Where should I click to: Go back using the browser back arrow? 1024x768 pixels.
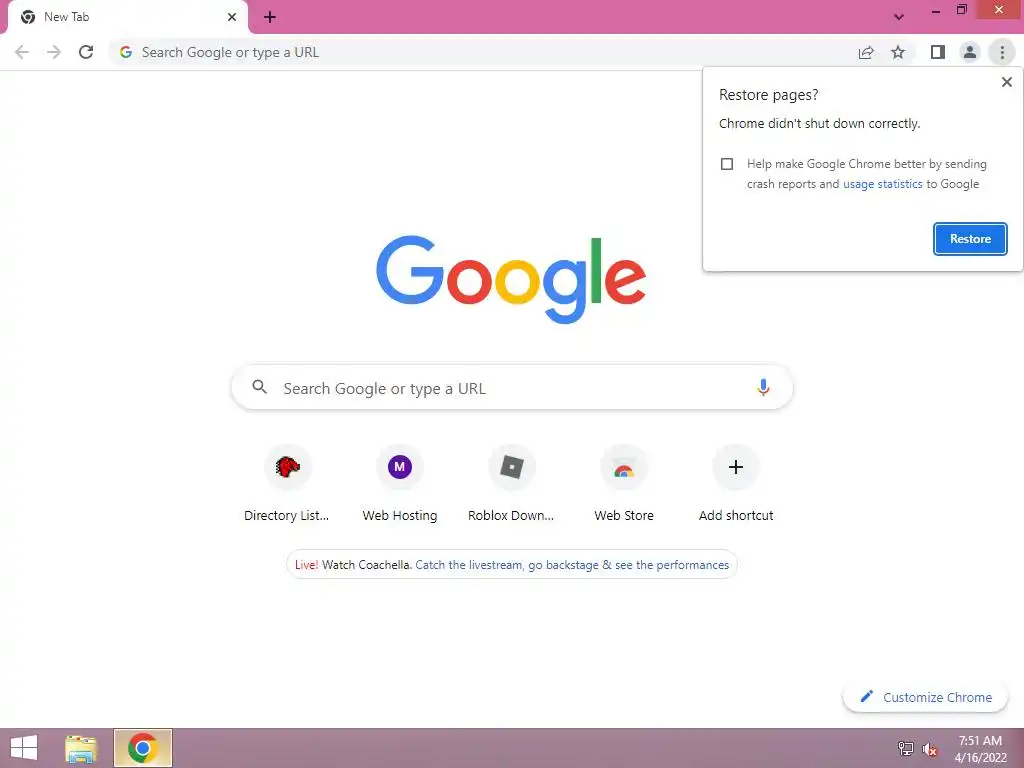[x=22, y=52]
